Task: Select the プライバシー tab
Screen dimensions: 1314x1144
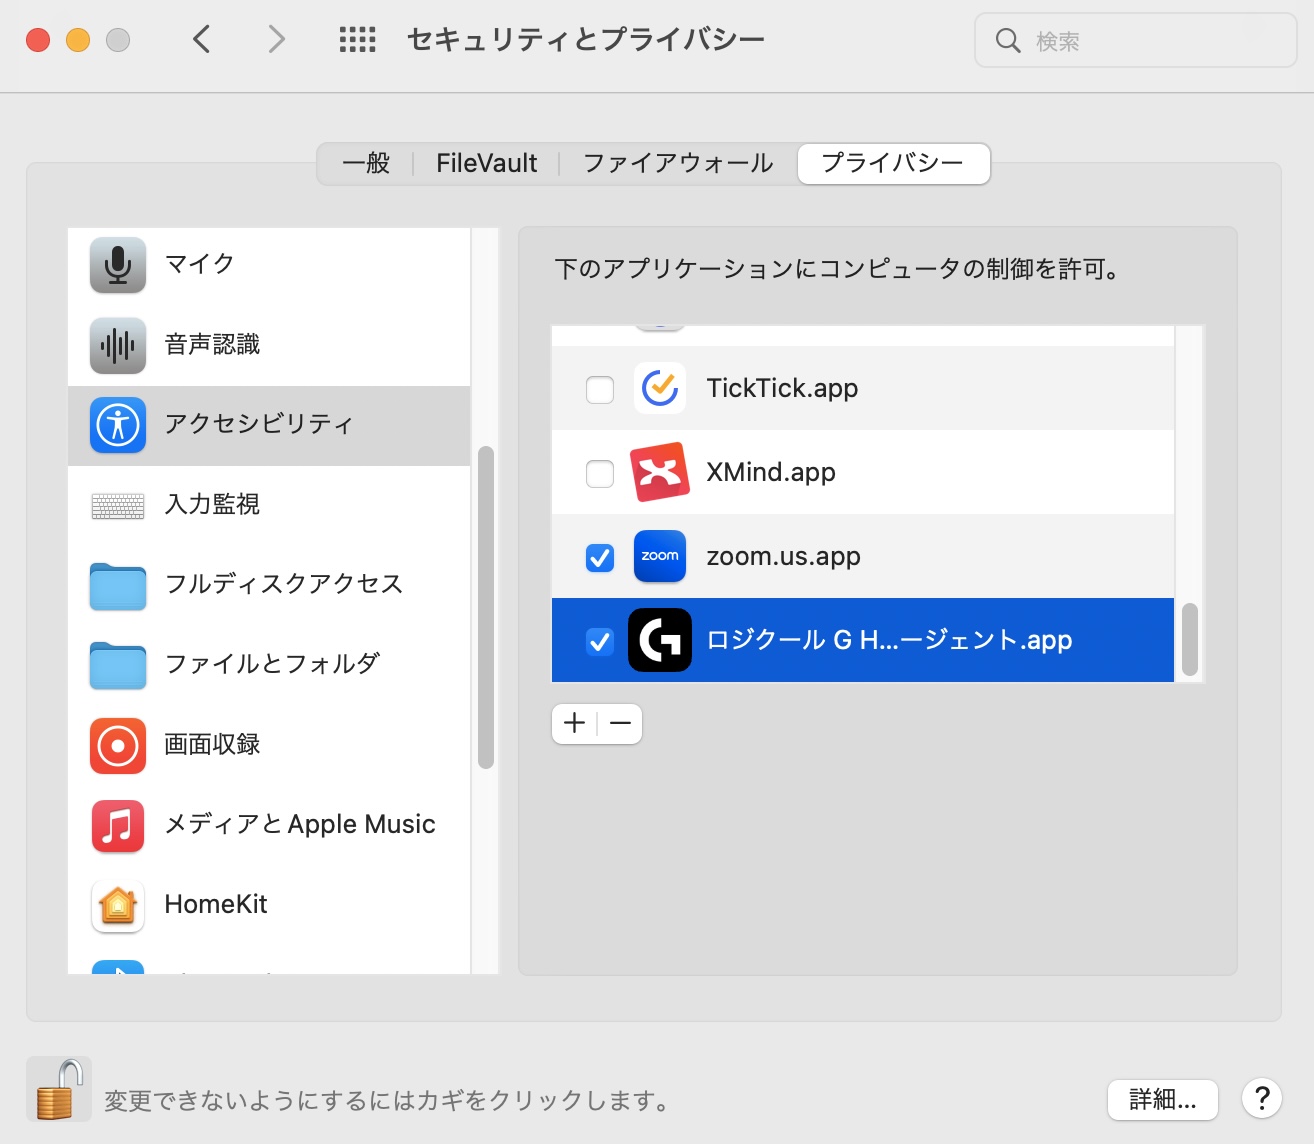Action: pos(893,163)
